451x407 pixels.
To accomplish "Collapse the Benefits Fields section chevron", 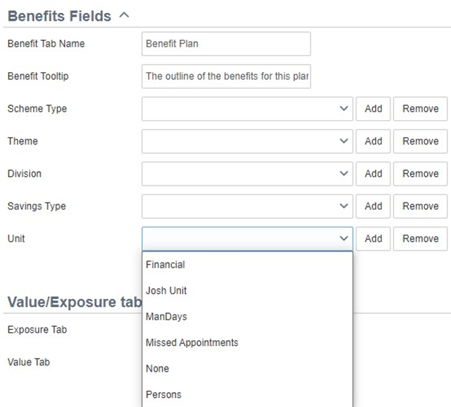I will (124, 15).
